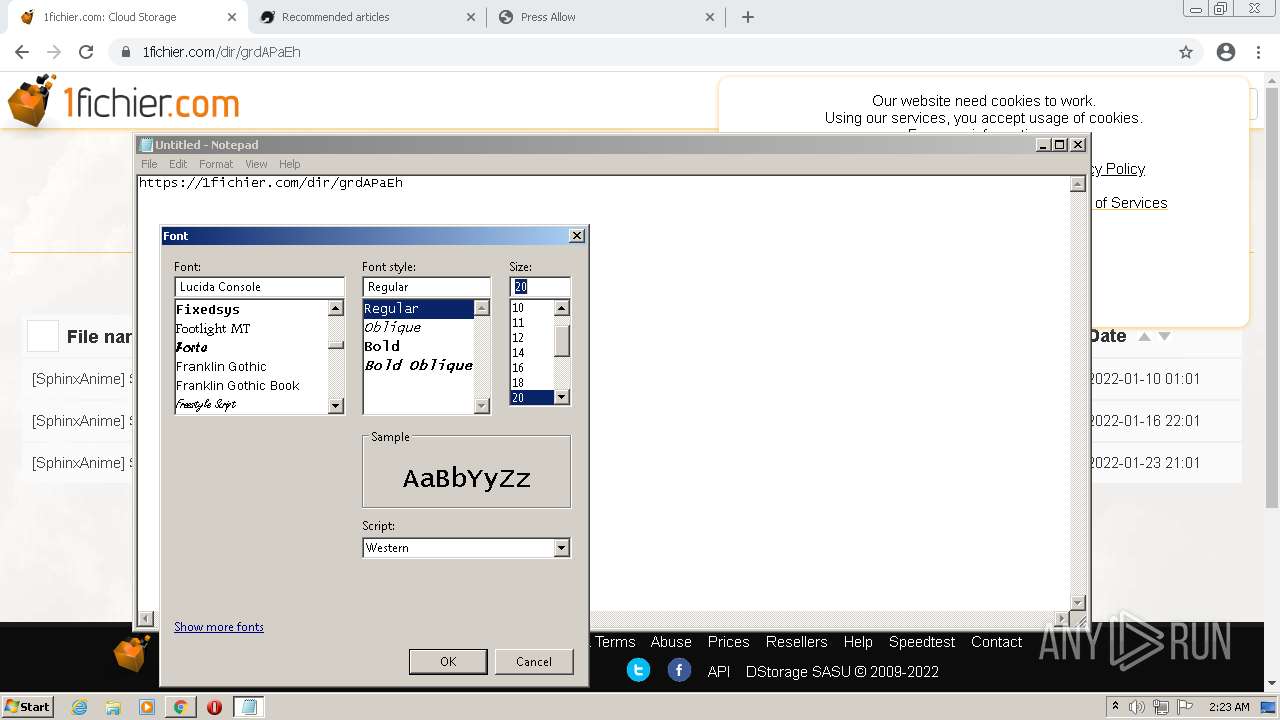This screenshot has width=1280, height=720.
Task: Open Notepad View menu
Action: click(x=256, y=164)
